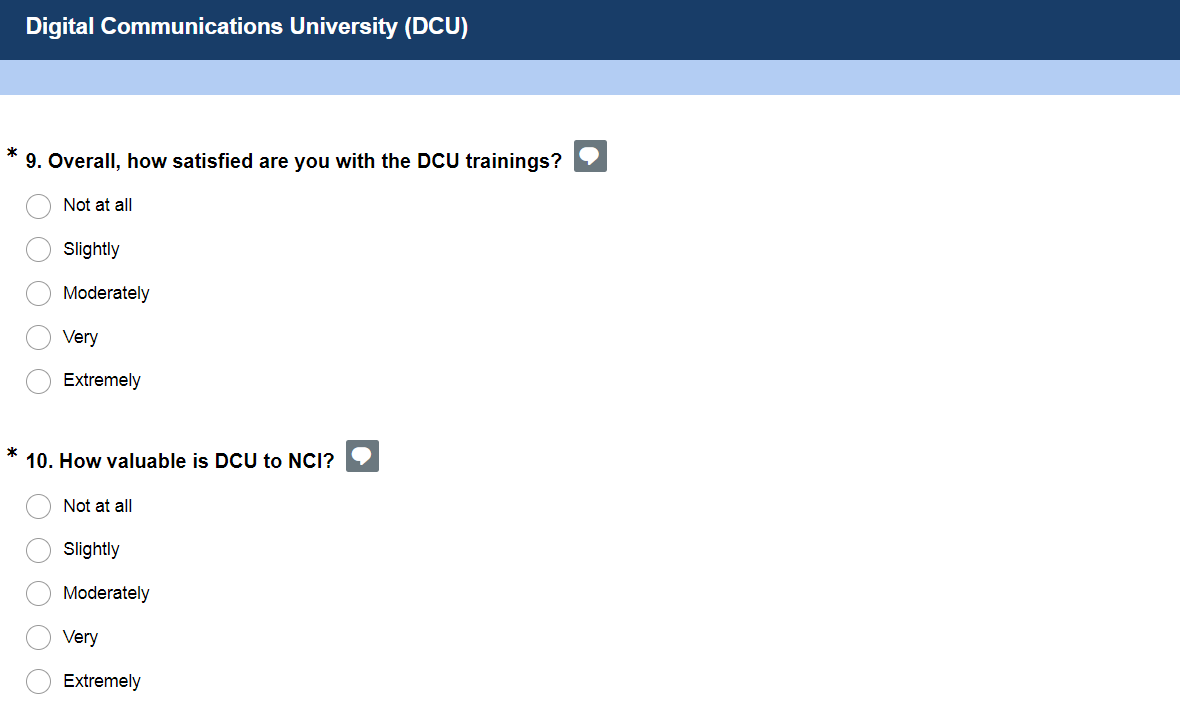Viewport: 1180px width, 723px height.
Task: Mark 'Extremely' satisfied with DCU trainings
Action: point(38,381)
